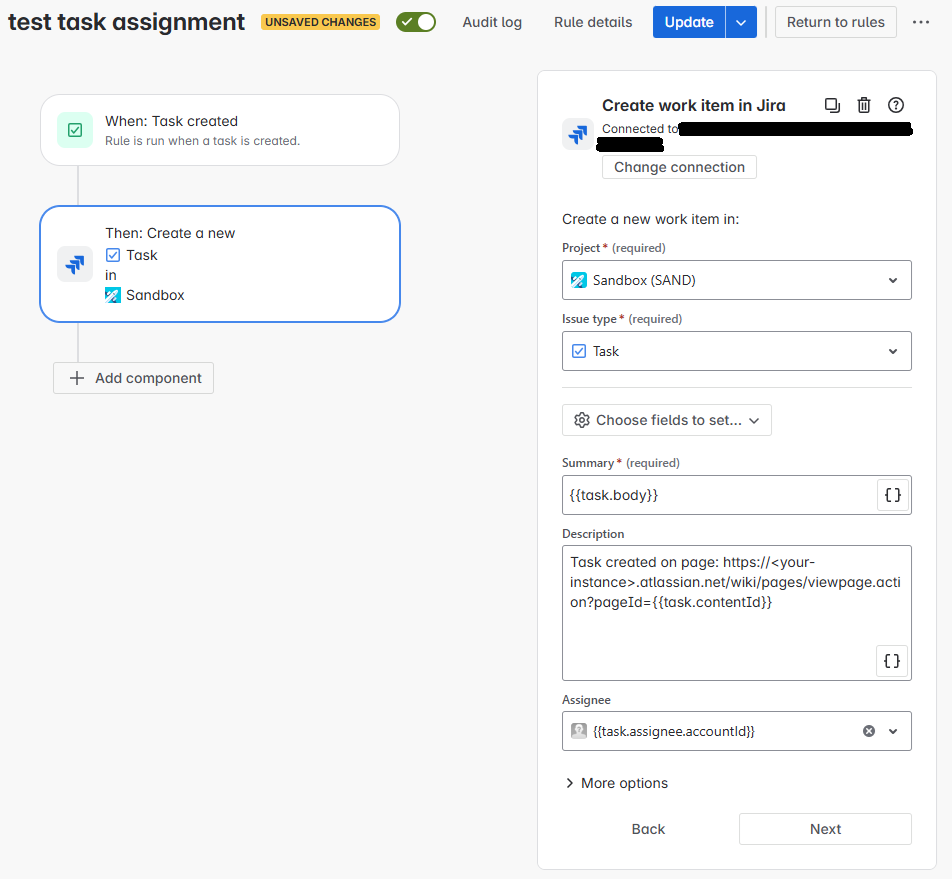
Task: Open help with the question mark icon
Action: tap(896, 106)
